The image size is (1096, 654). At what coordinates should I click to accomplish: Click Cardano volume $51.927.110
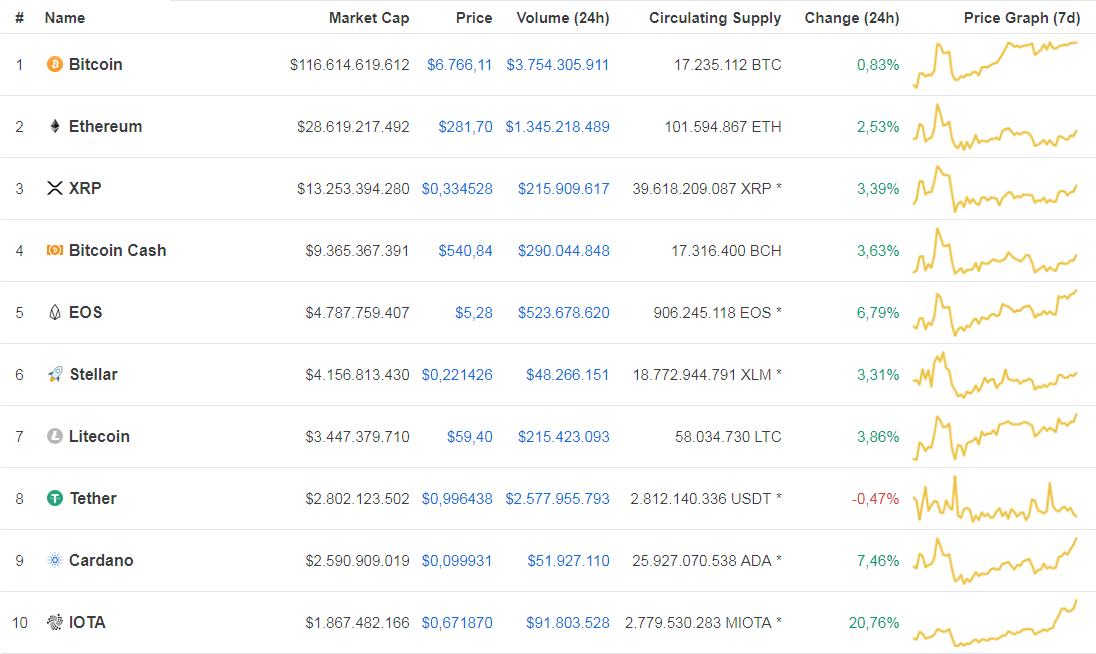tap(568, 561)
